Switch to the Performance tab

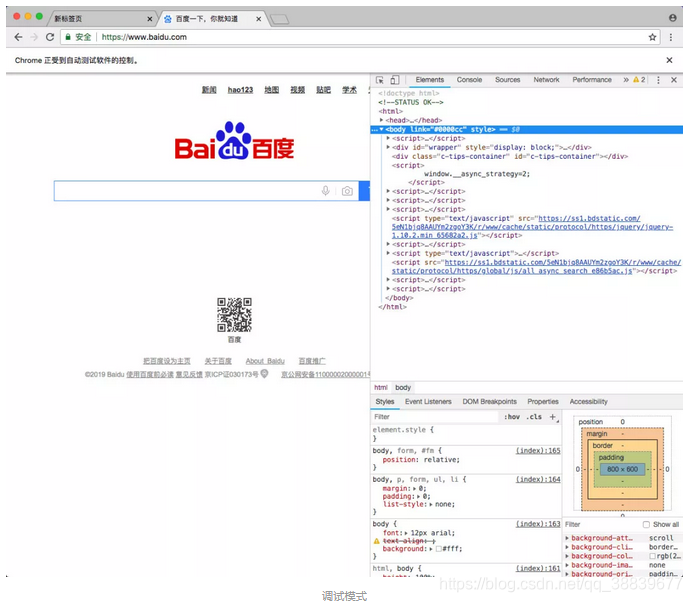click(592, 80)
